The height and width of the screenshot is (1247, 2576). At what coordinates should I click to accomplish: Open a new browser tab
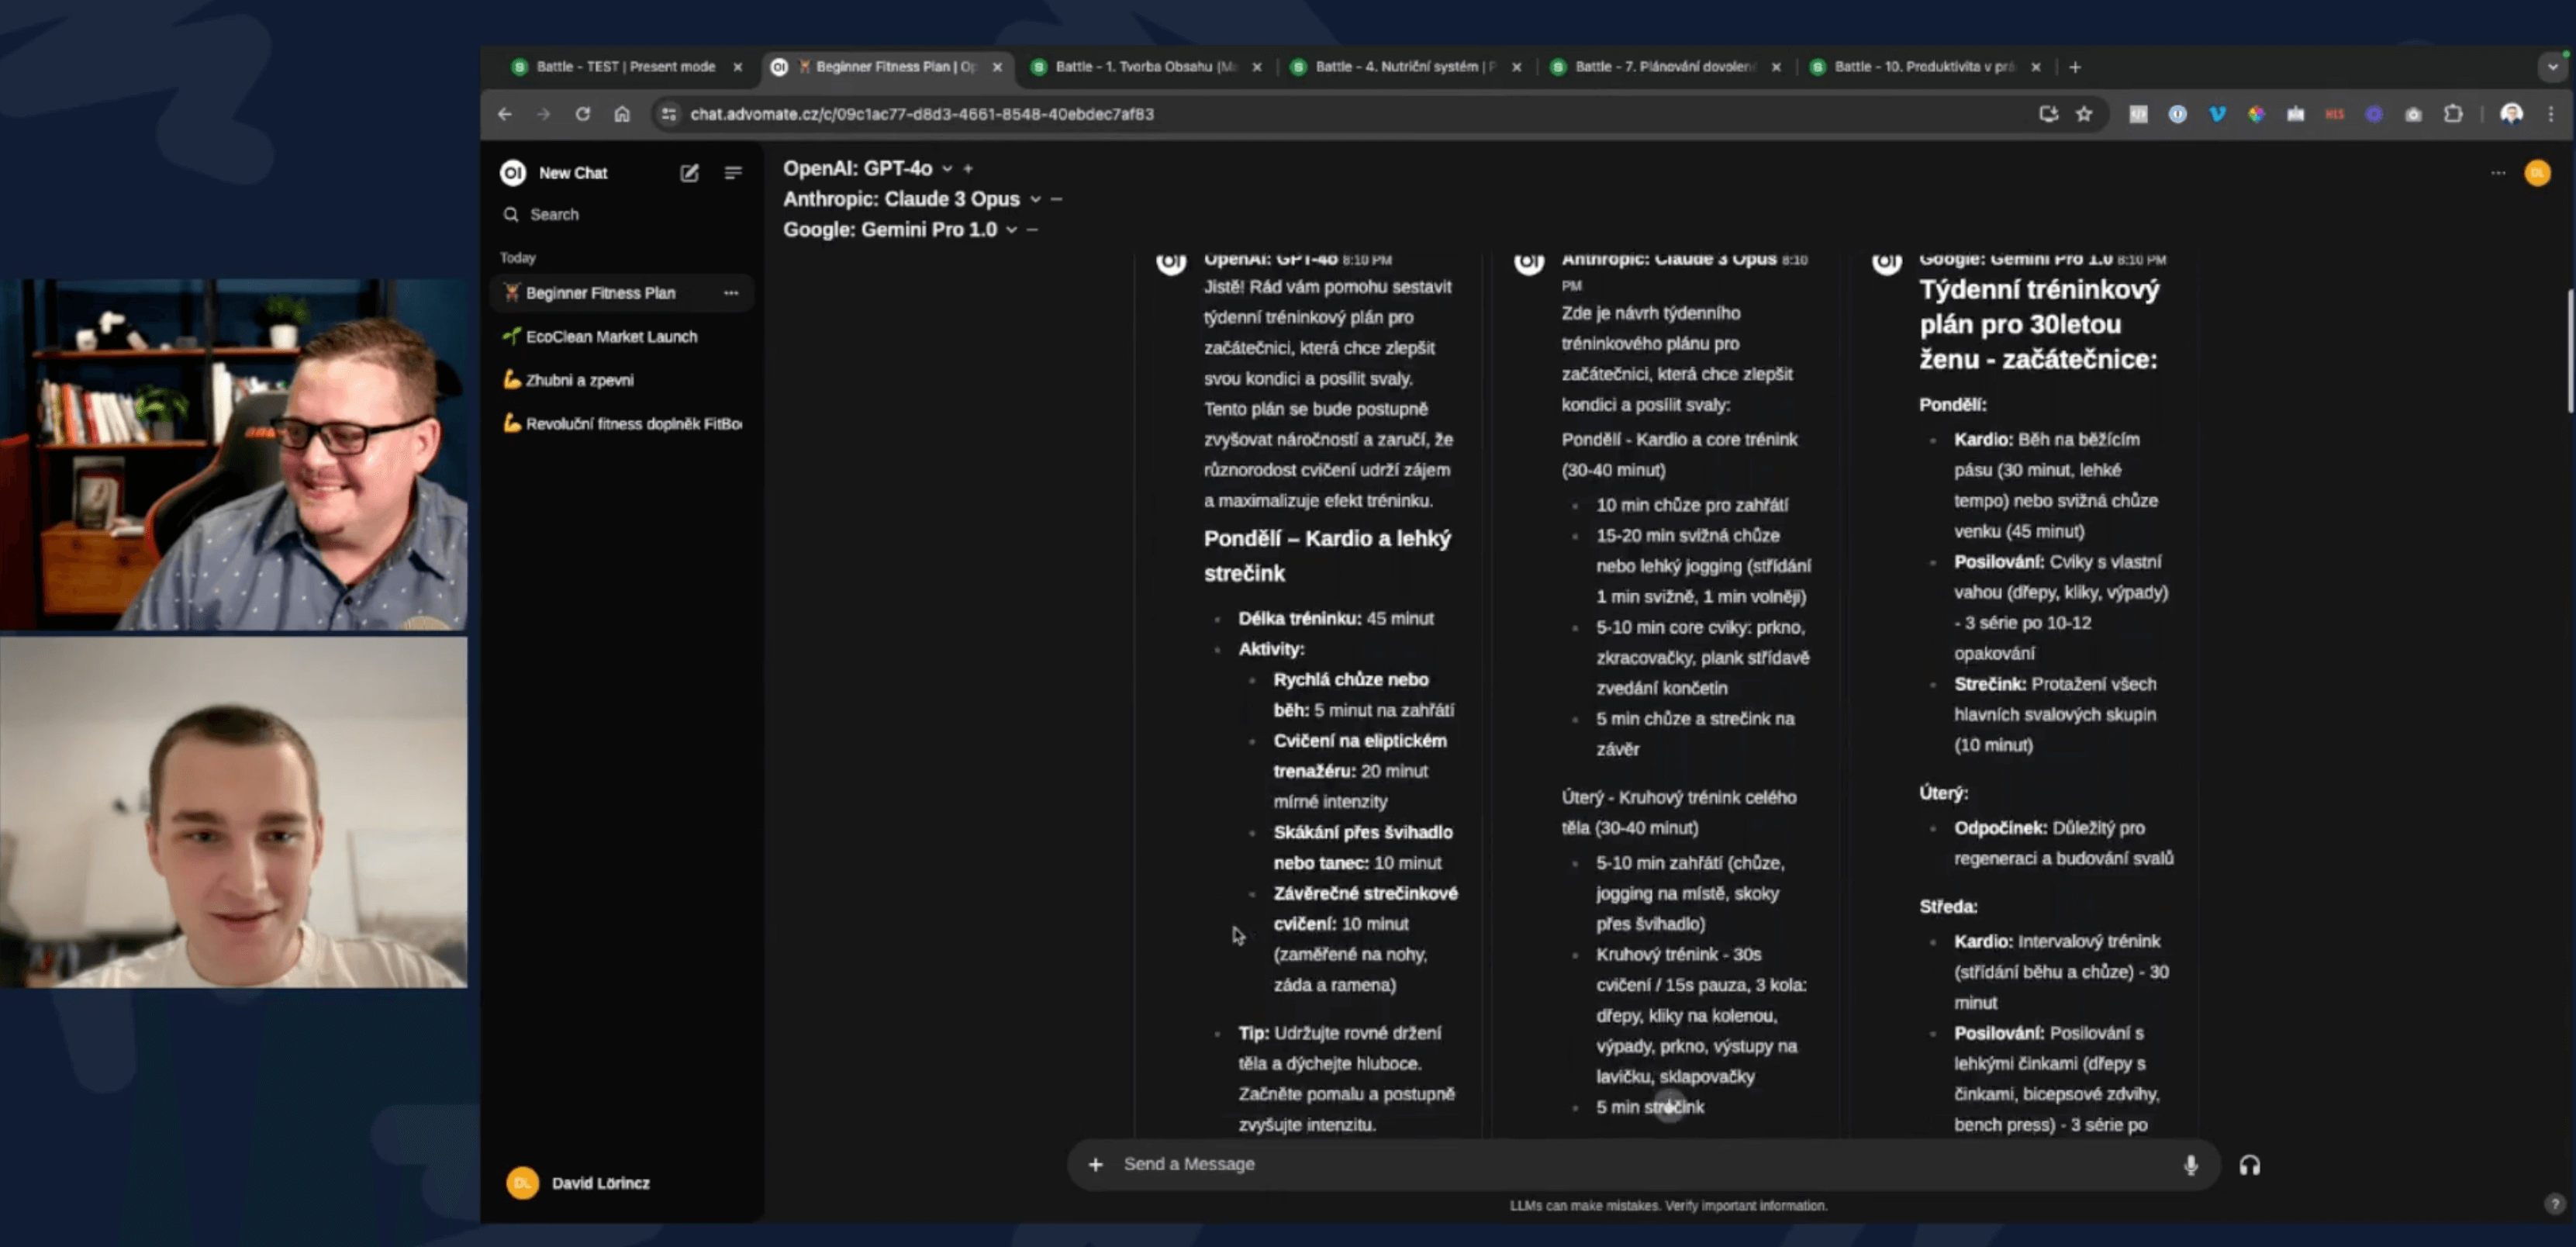(x=2075, y=67)
